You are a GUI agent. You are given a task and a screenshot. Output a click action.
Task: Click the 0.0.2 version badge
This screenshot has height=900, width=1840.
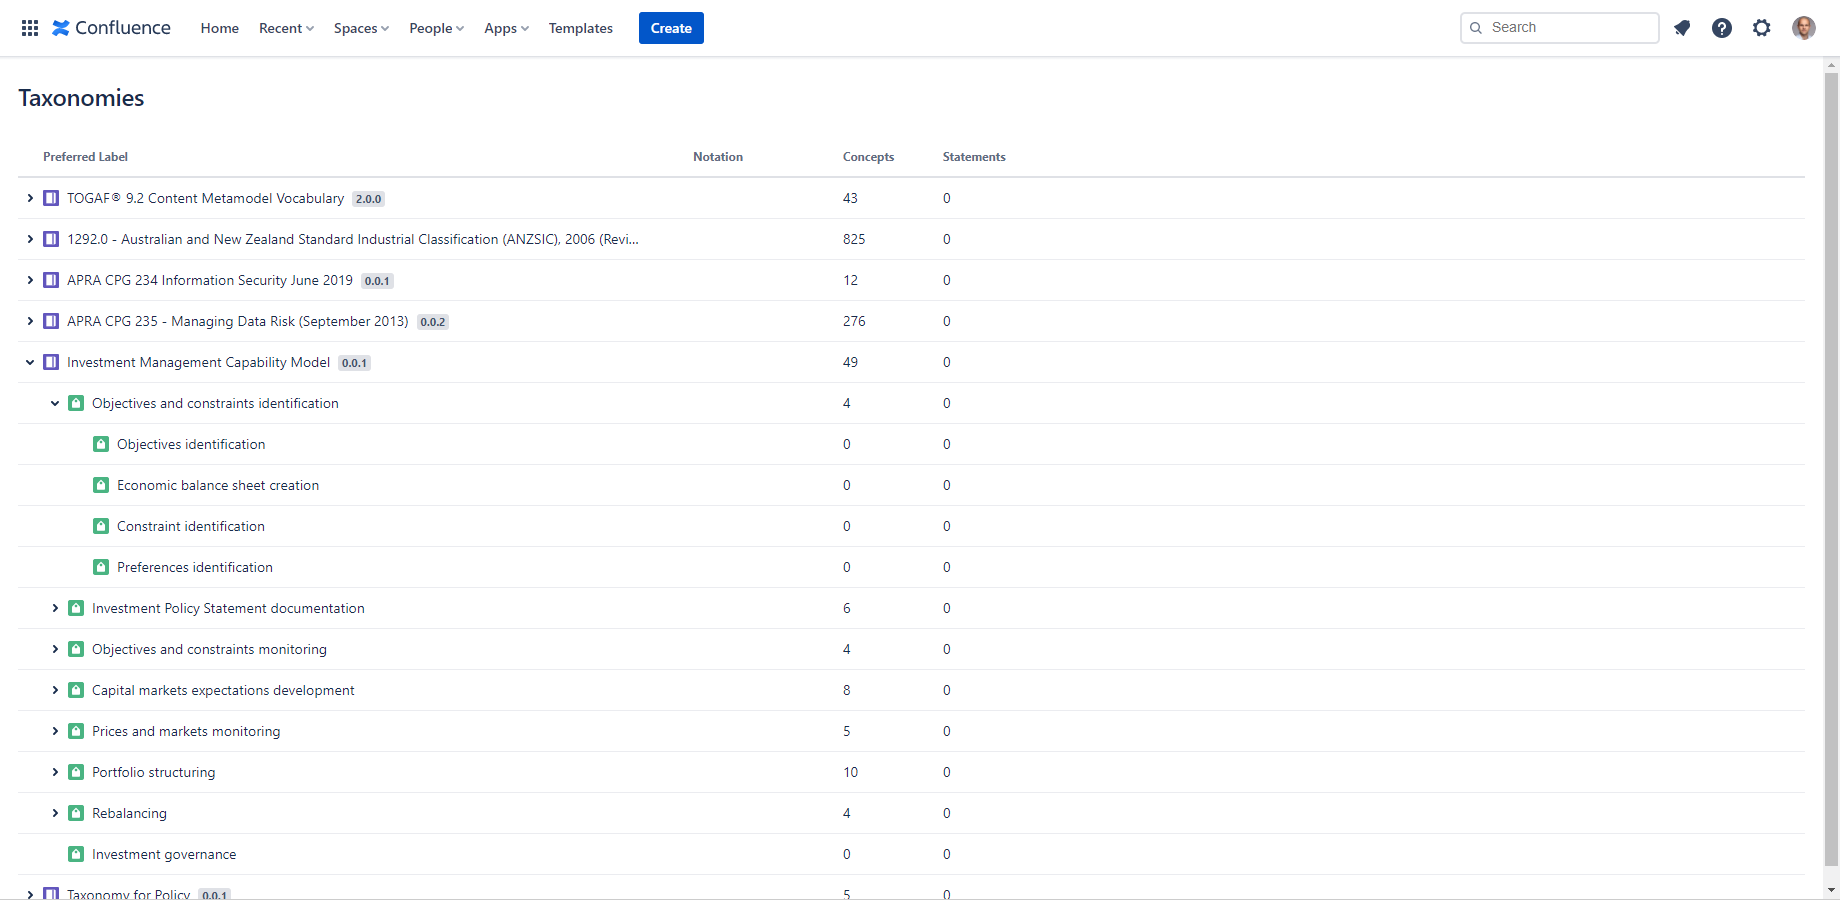(433, 322)
